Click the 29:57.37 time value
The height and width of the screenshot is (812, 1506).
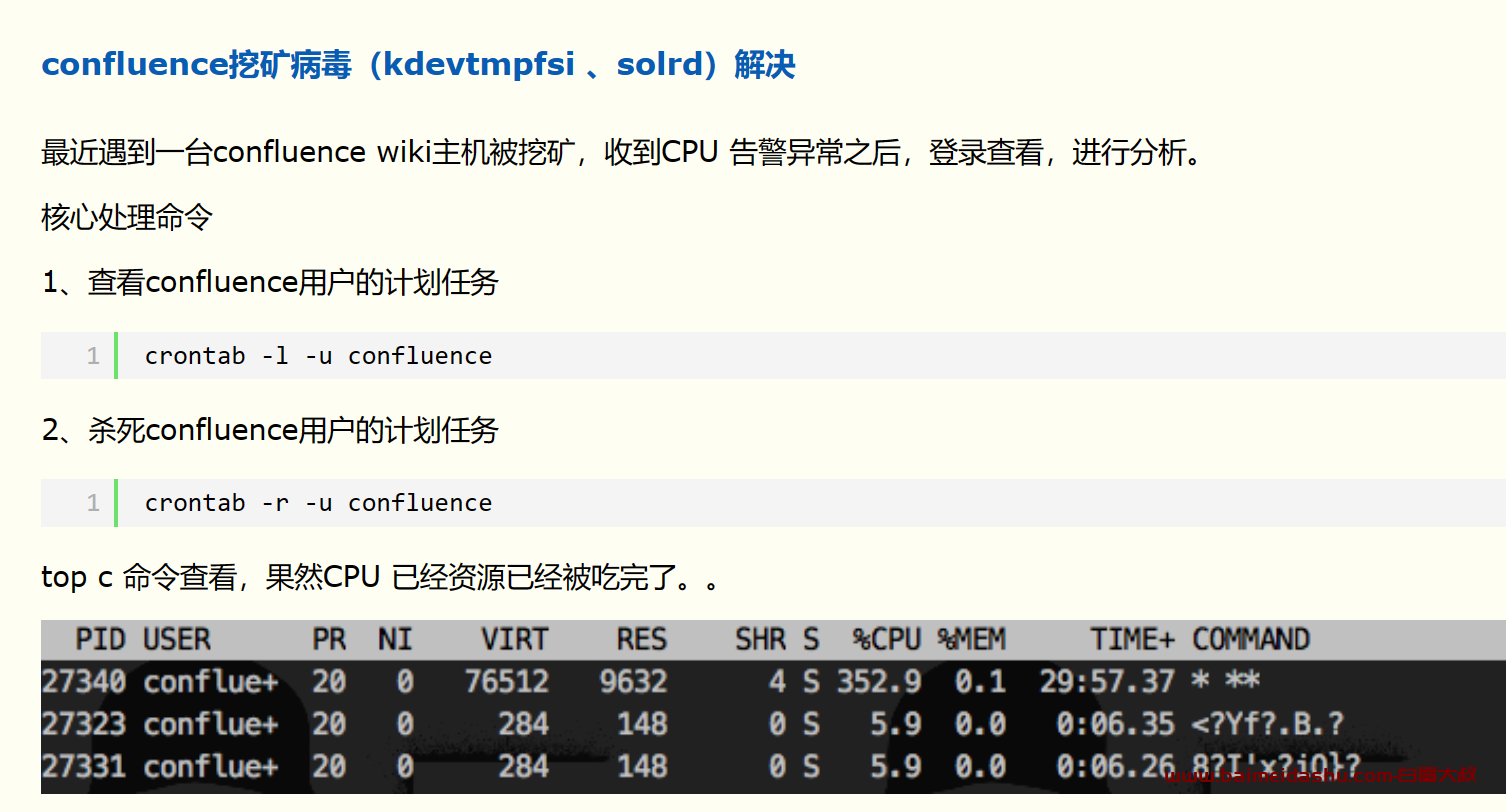tap(1107, 682)
